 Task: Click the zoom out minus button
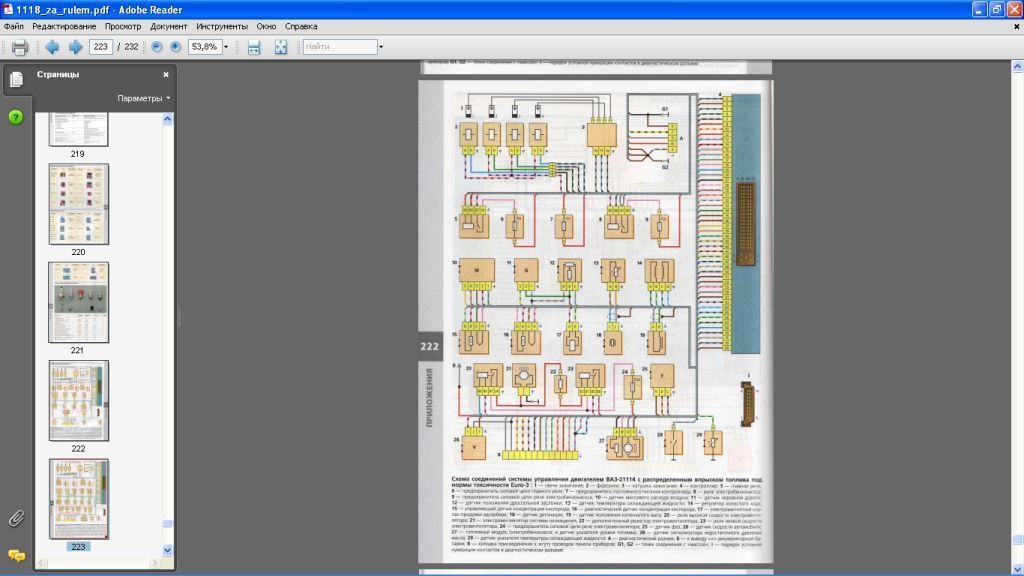point(157,47)
